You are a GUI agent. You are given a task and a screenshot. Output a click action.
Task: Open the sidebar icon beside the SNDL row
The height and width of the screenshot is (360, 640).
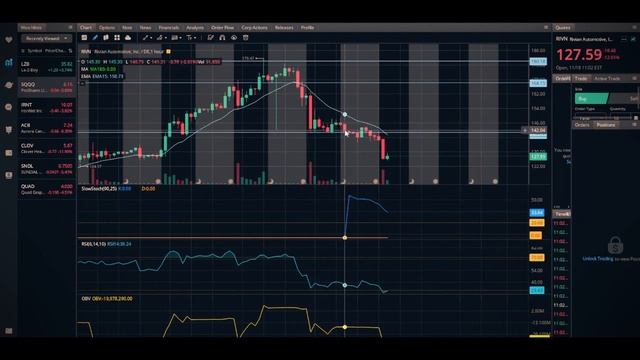(9, 175)
